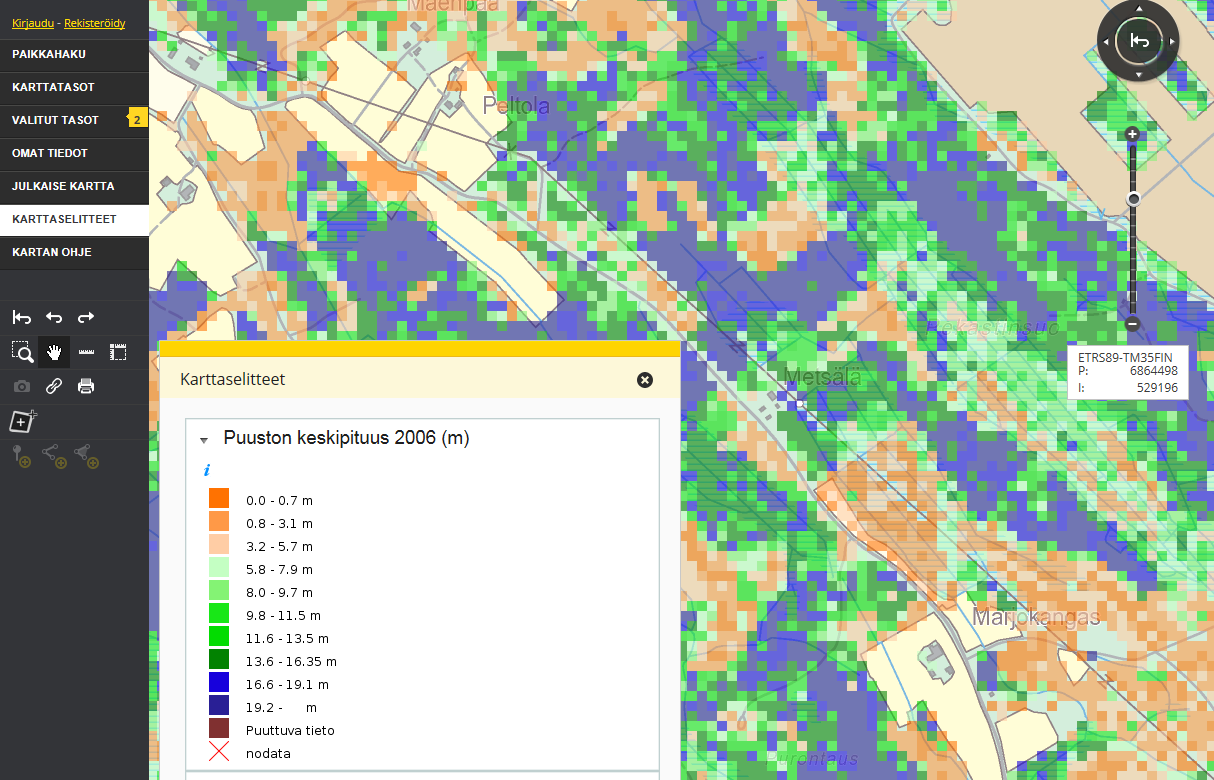Pan the map west with left arrow
The height and width of the screenshot is (780, 1214).
pyautogui.click(x=1105, y=41)
